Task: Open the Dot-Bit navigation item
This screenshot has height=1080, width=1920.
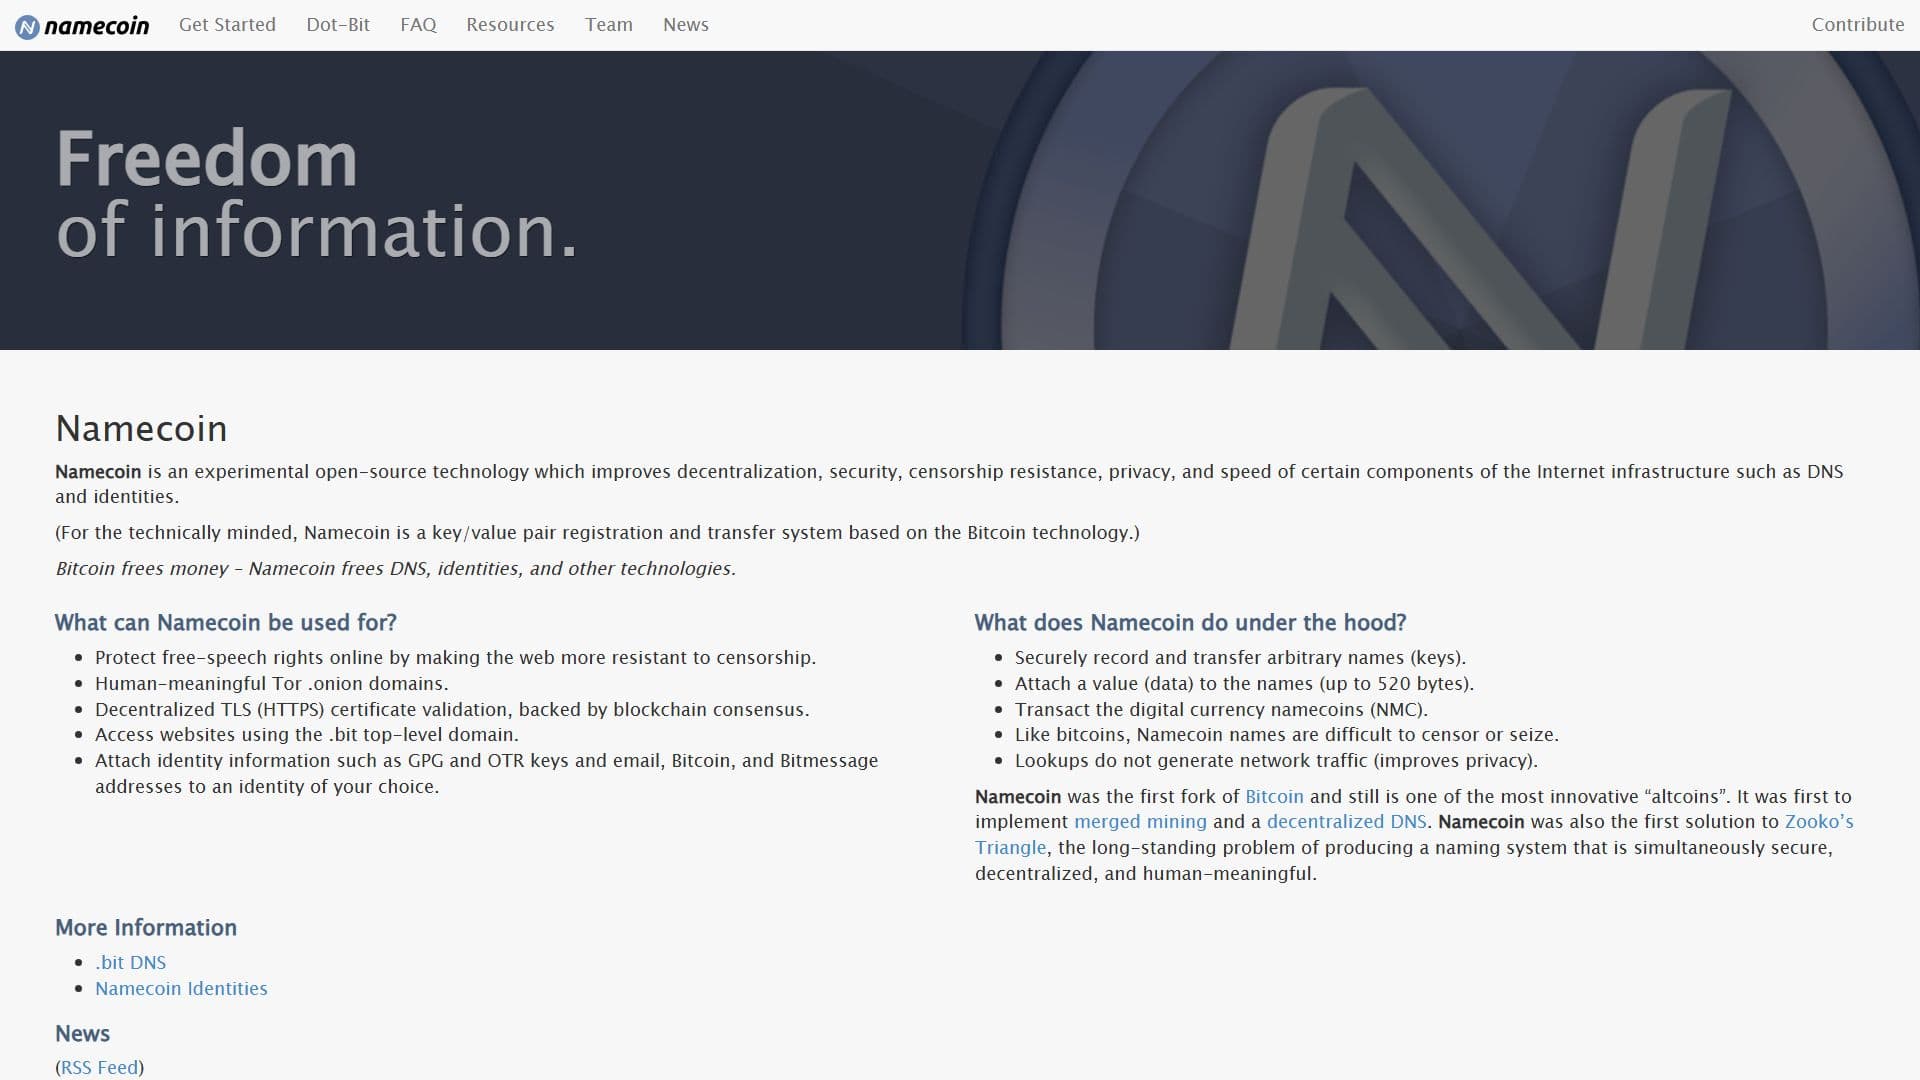Action: coord(338,25)
